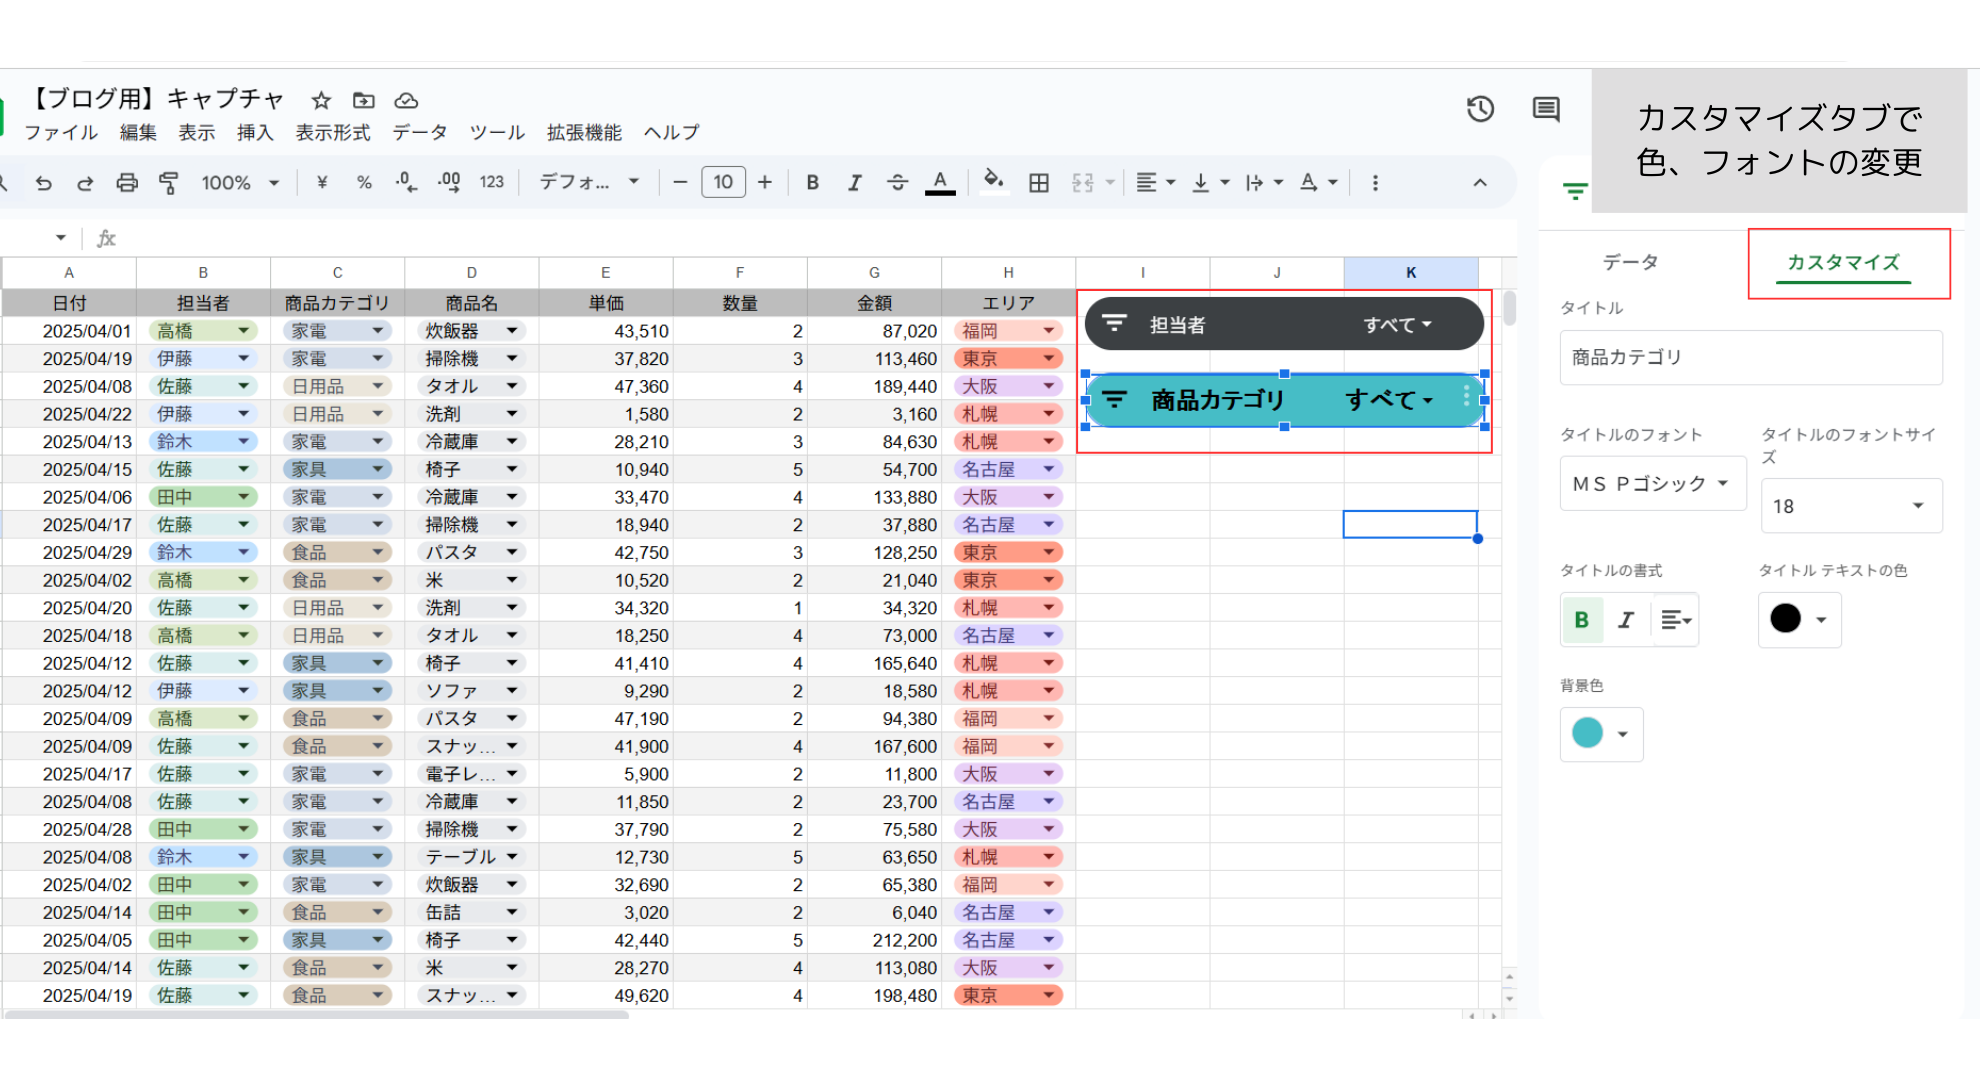The width and height of the screenshot is (1980, 1080).
Task: Open the zoom 100% dropdown
Action: (x=240, y=183)
